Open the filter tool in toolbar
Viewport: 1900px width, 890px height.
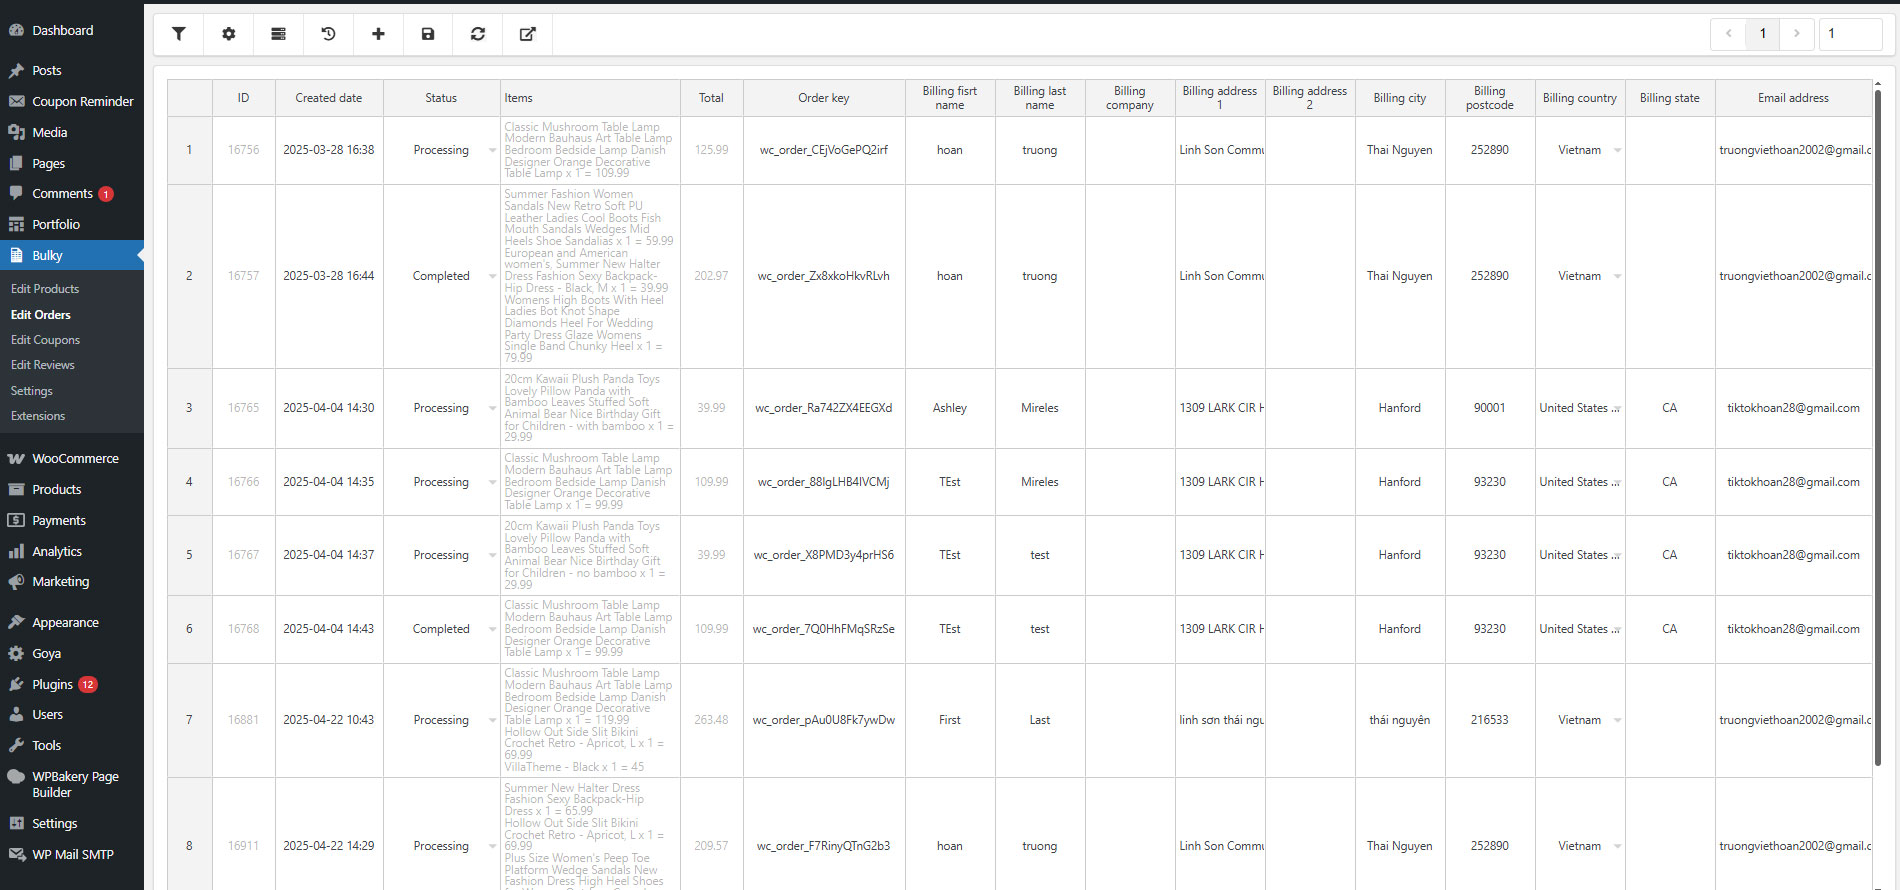point(179,34)
